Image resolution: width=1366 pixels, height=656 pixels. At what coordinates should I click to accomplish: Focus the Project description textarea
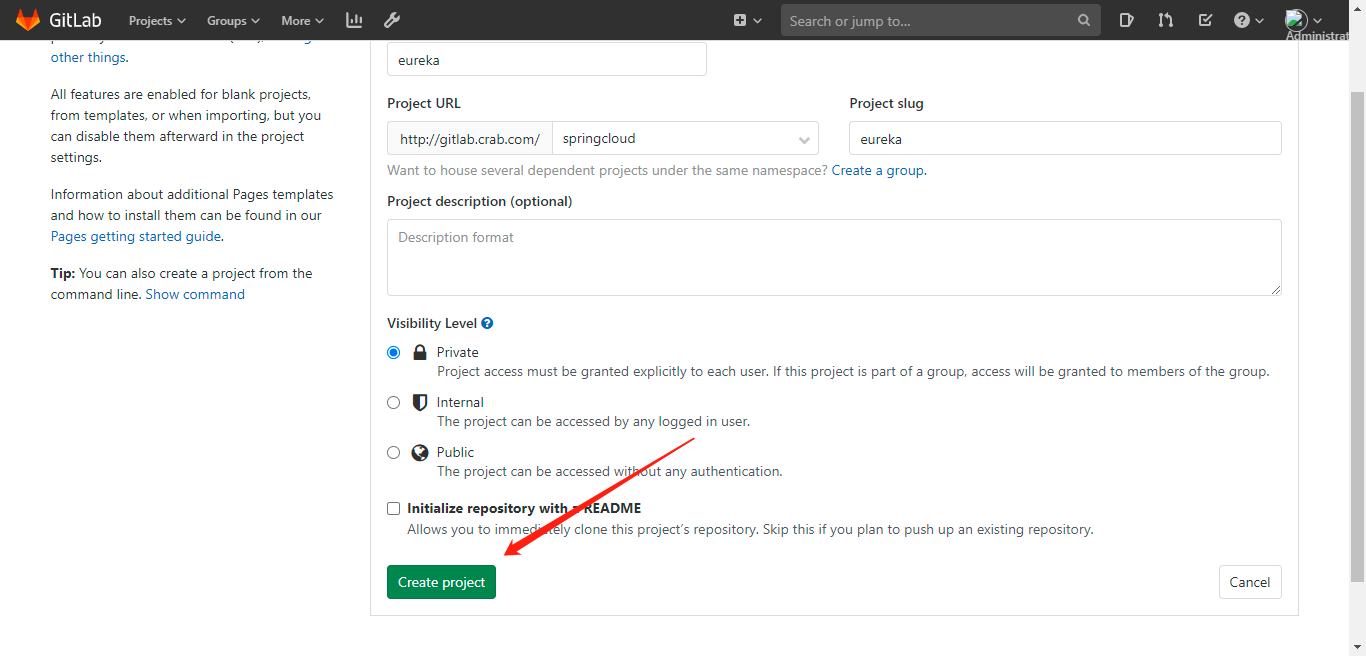(834, 257)
